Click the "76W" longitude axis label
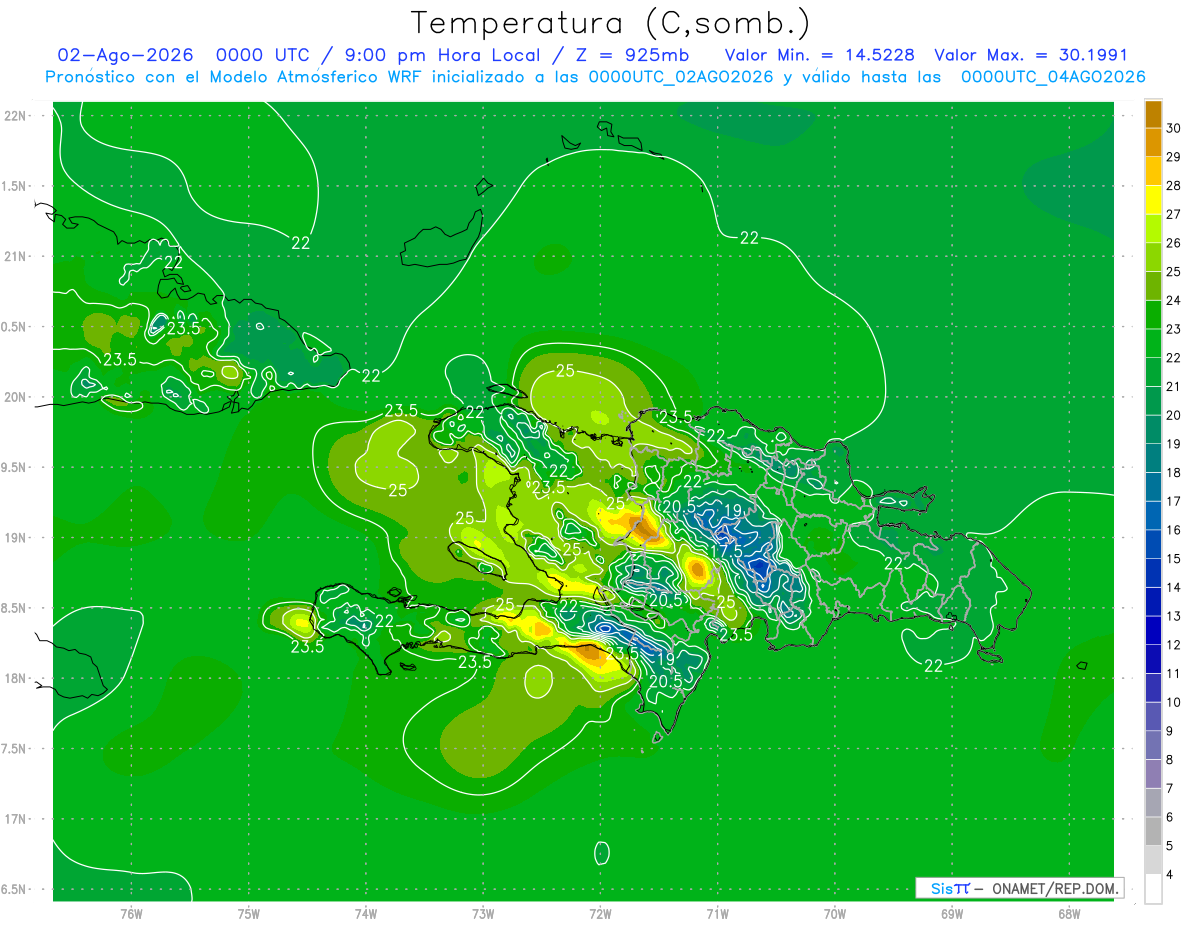Viewport: 1200px width, 927px height. 131,914
